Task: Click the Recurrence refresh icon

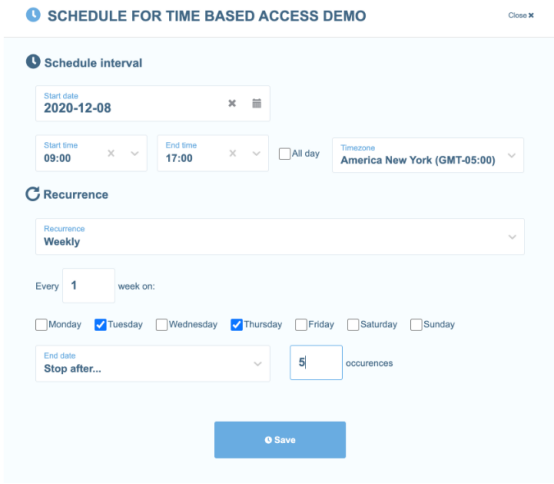Action: click(x=33, y=194)
